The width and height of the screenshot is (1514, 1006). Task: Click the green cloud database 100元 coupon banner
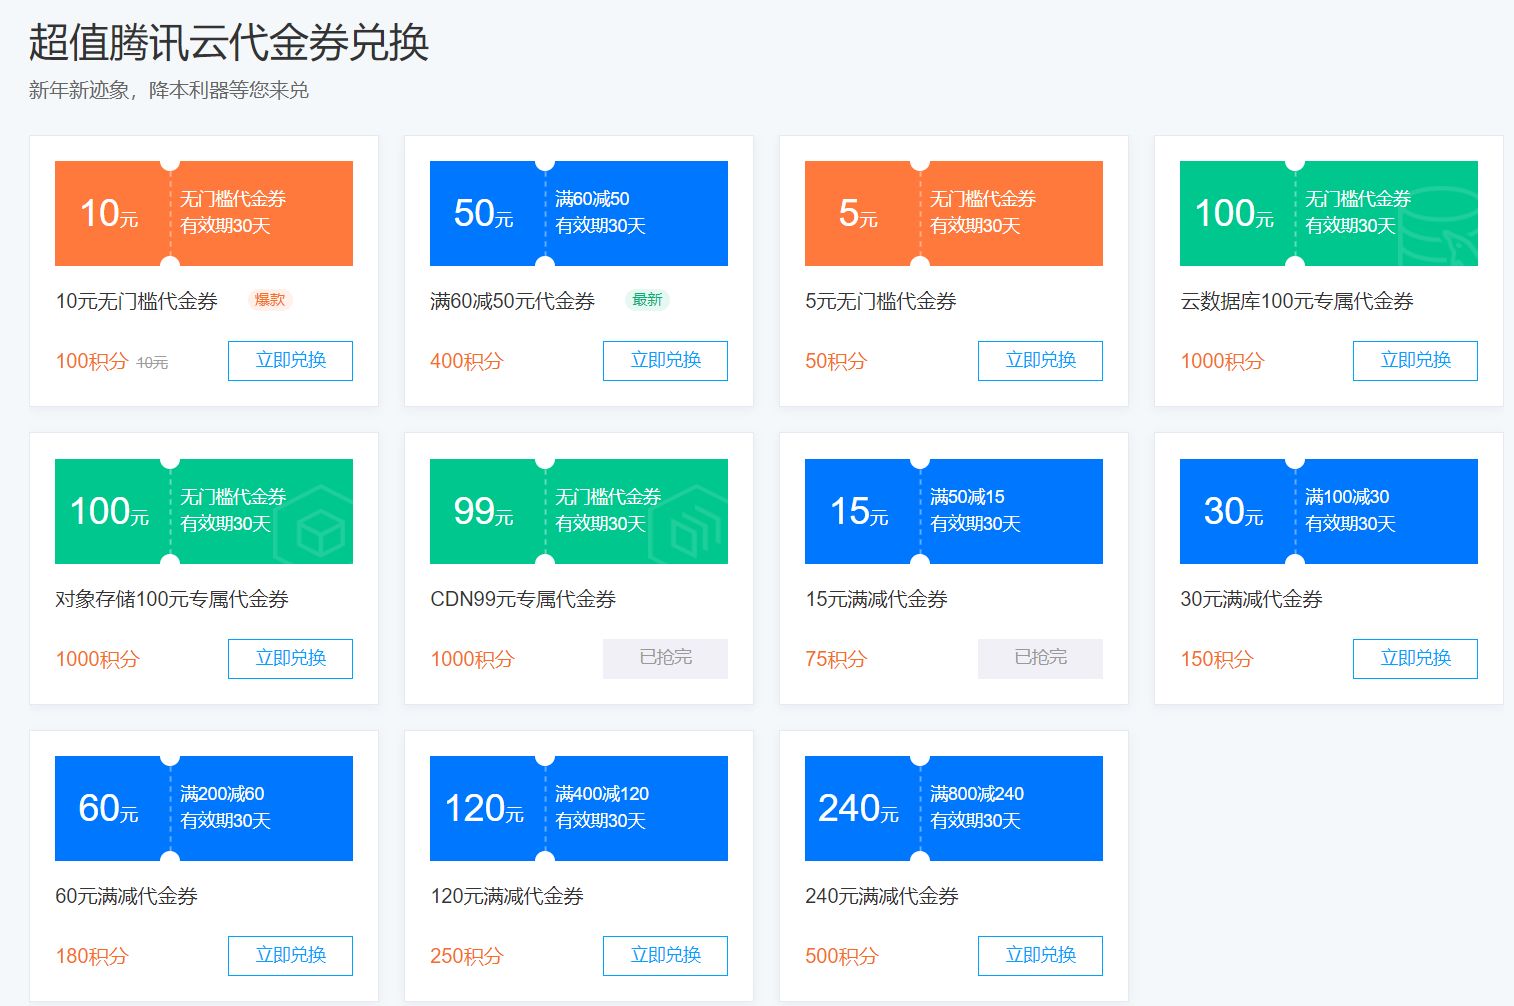tap(1328, 213)
